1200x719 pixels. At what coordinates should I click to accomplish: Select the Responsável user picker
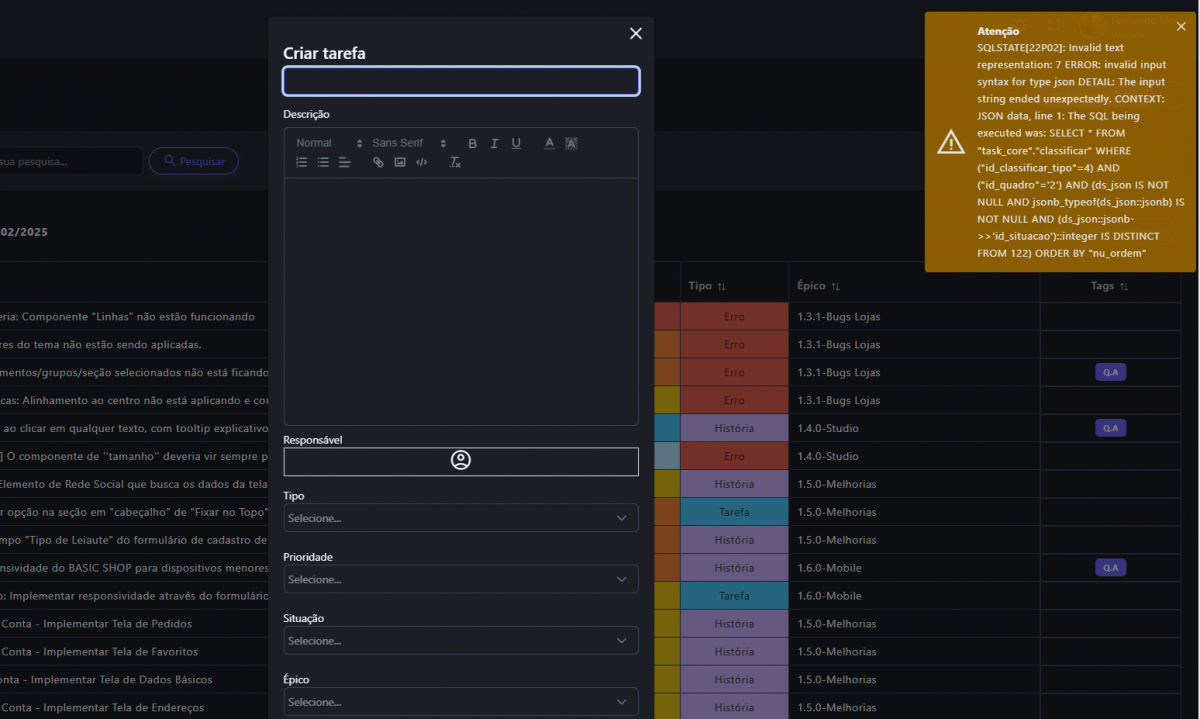461,461
